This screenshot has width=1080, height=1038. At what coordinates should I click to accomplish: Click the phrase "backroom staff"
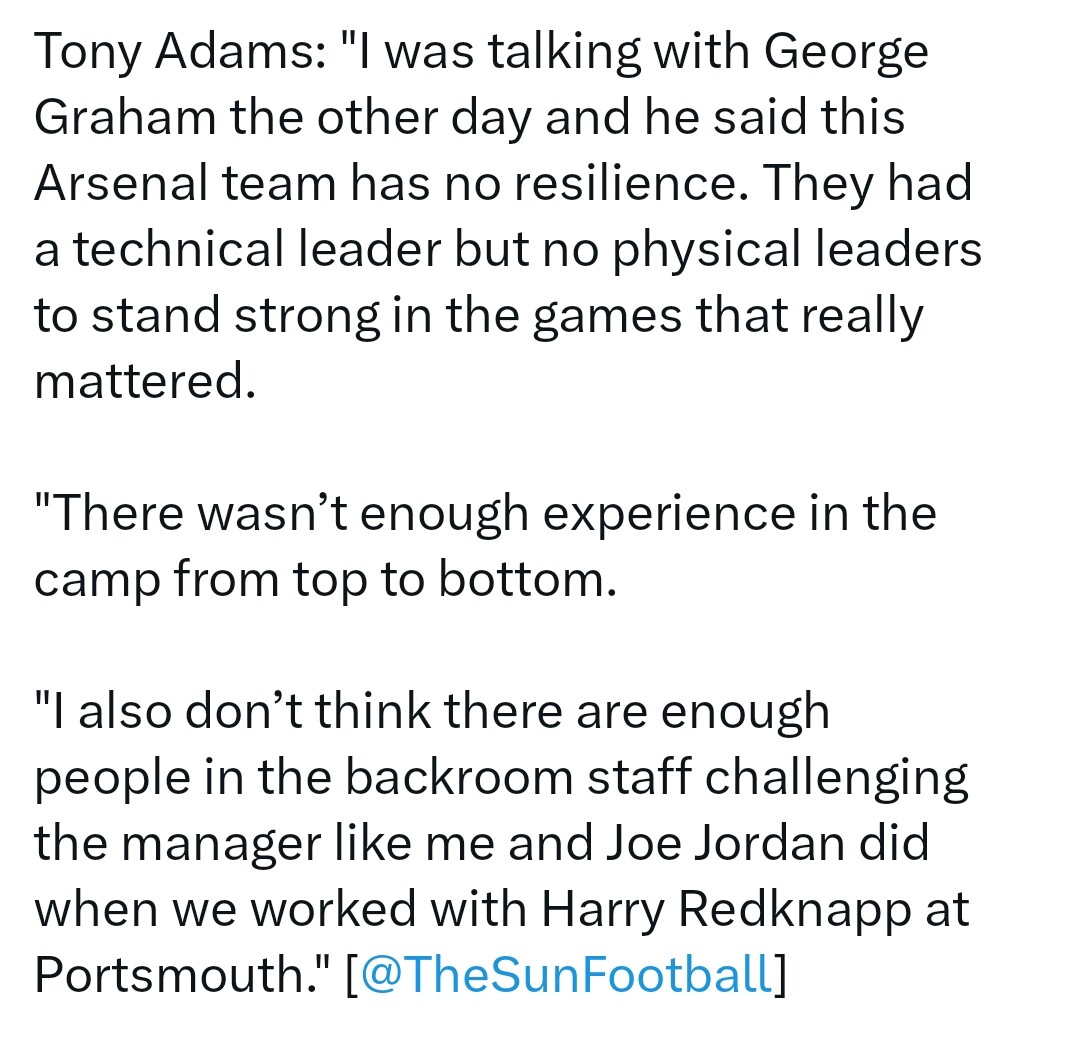[x=518, y=777]
